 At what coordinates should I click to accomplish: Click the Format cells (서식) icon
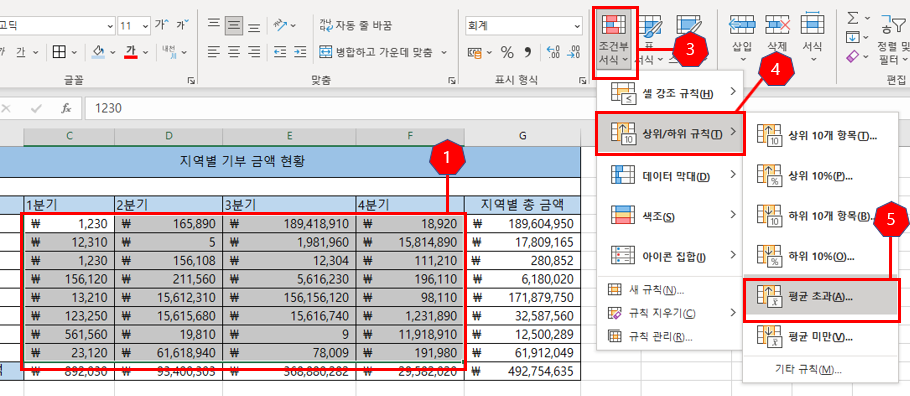coord(812,25)
